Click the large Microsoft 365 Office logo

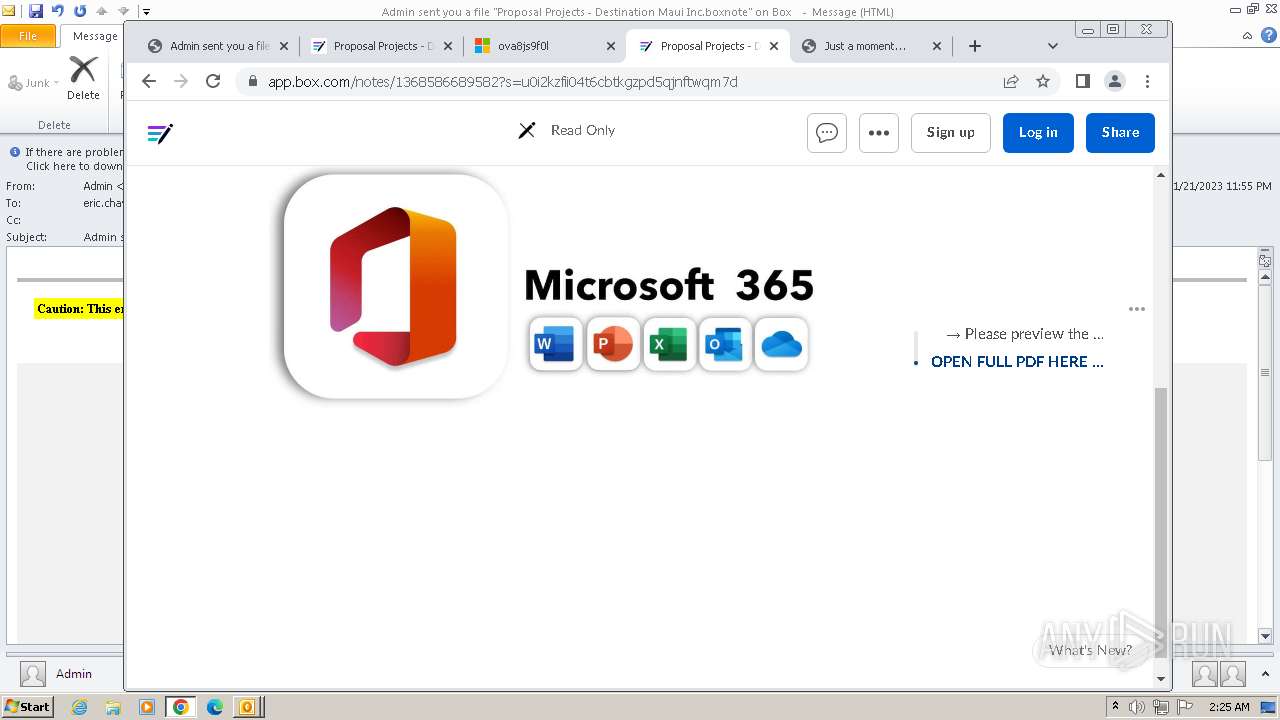coord(396,286)
